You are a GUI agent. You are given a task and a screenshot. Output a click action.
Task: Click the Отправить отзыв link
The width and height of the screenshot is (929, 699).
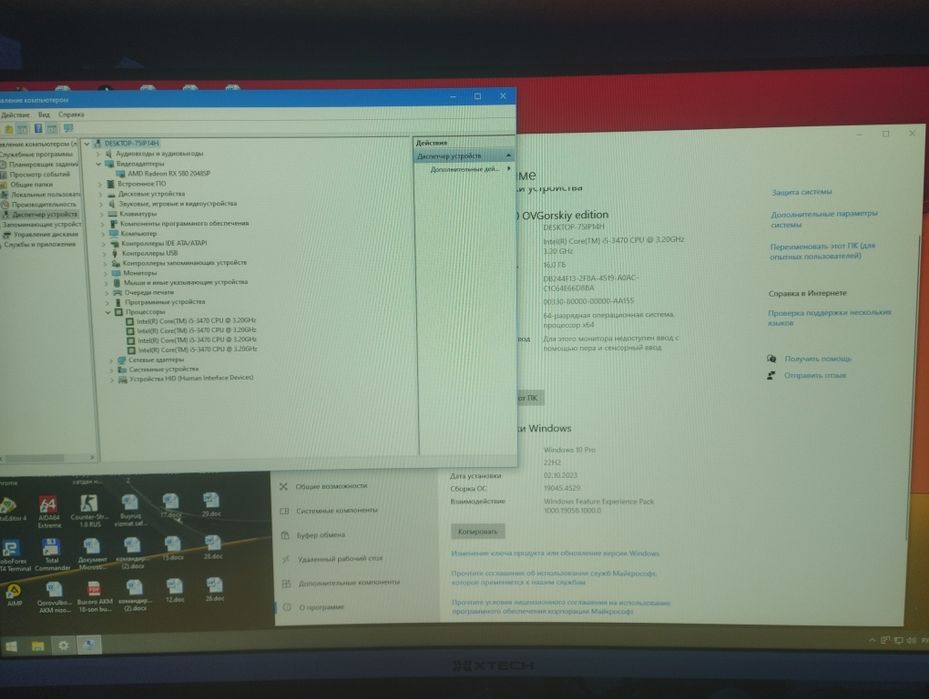tap(815, 375)
